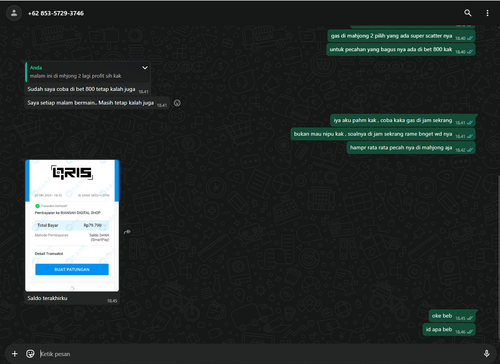
Task: Select message 'Sudah saya coba di bet 800'
Action: pos(88,89)
